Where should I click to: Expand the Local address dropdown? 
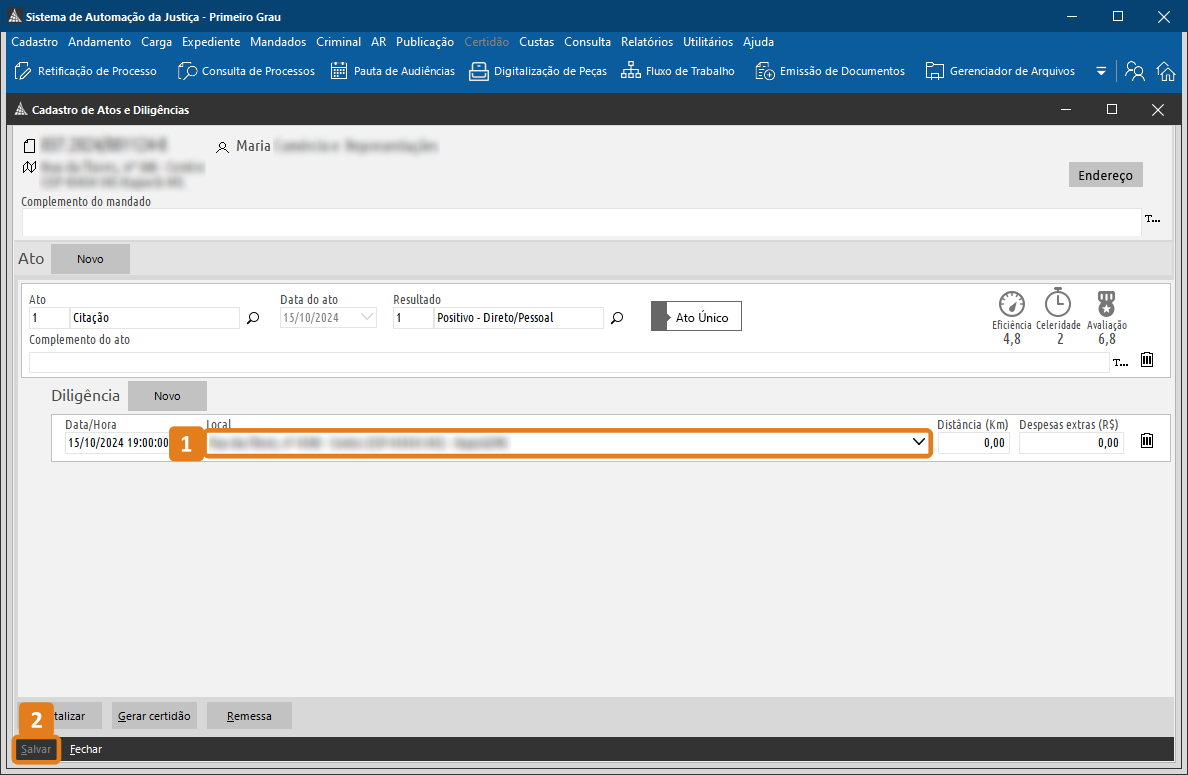coord(918,442)
